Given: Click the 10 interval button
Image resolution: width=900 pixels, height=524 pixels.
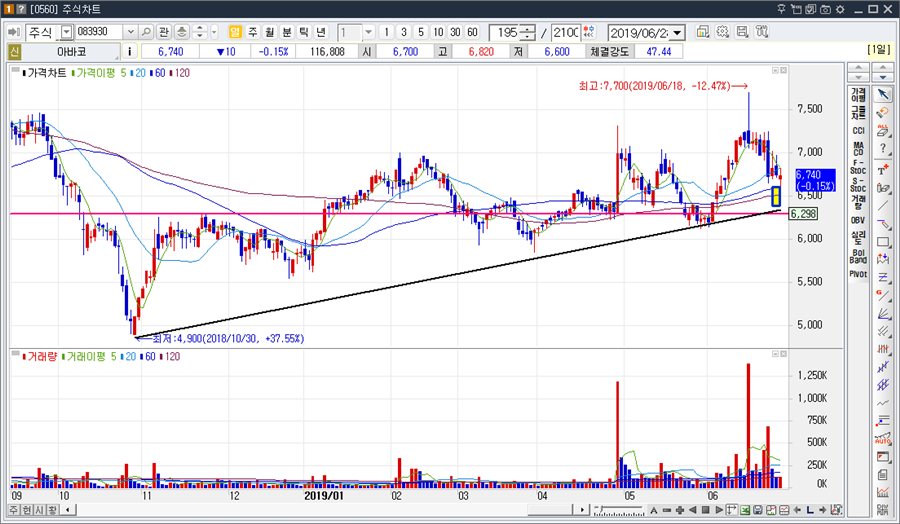Looking at the screenshot, I should click(438, 32).
